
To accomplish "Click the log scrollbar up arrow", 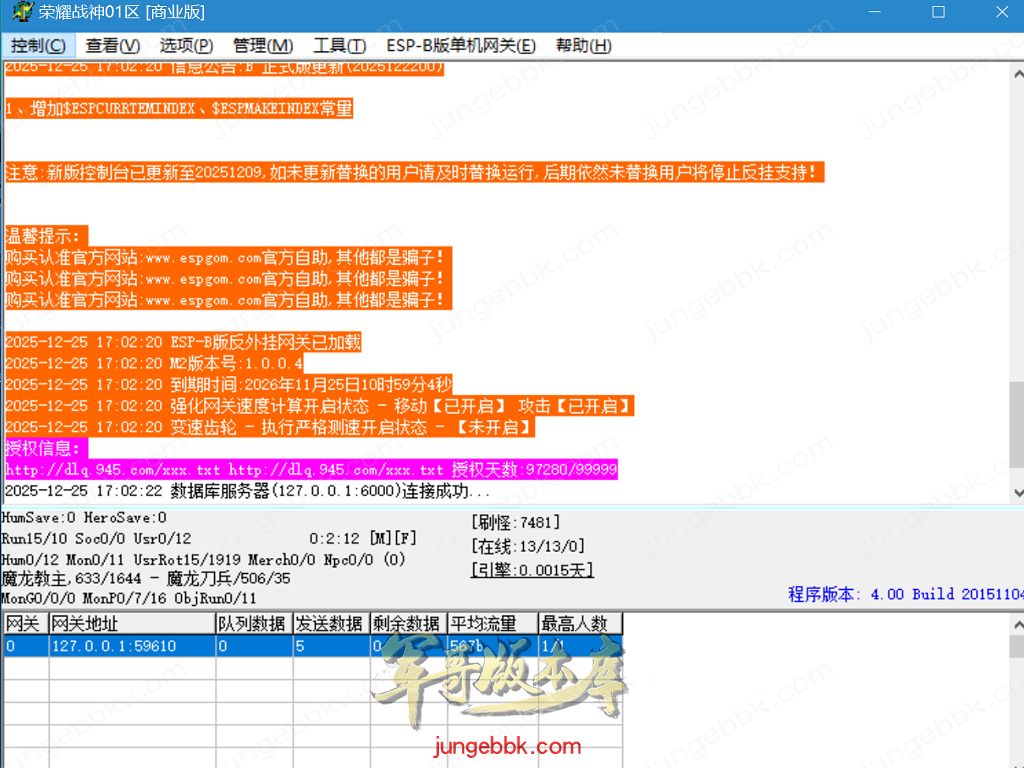I will pos(1015,71).
